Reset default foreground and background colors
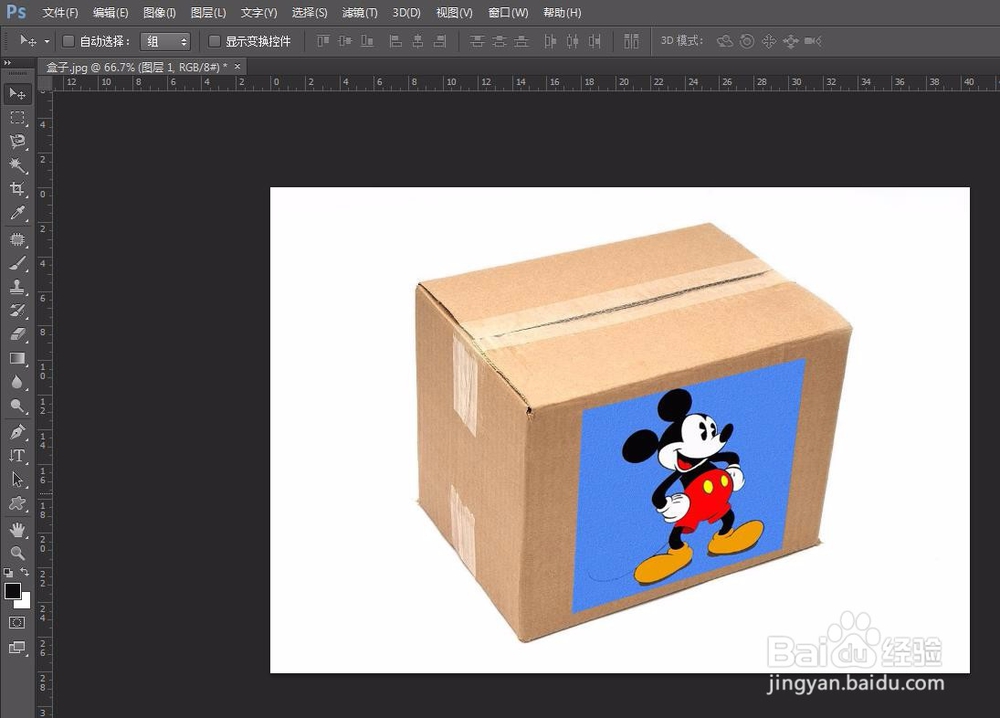Viewport: 1000px width, 718px height. [x=8, y=572]
